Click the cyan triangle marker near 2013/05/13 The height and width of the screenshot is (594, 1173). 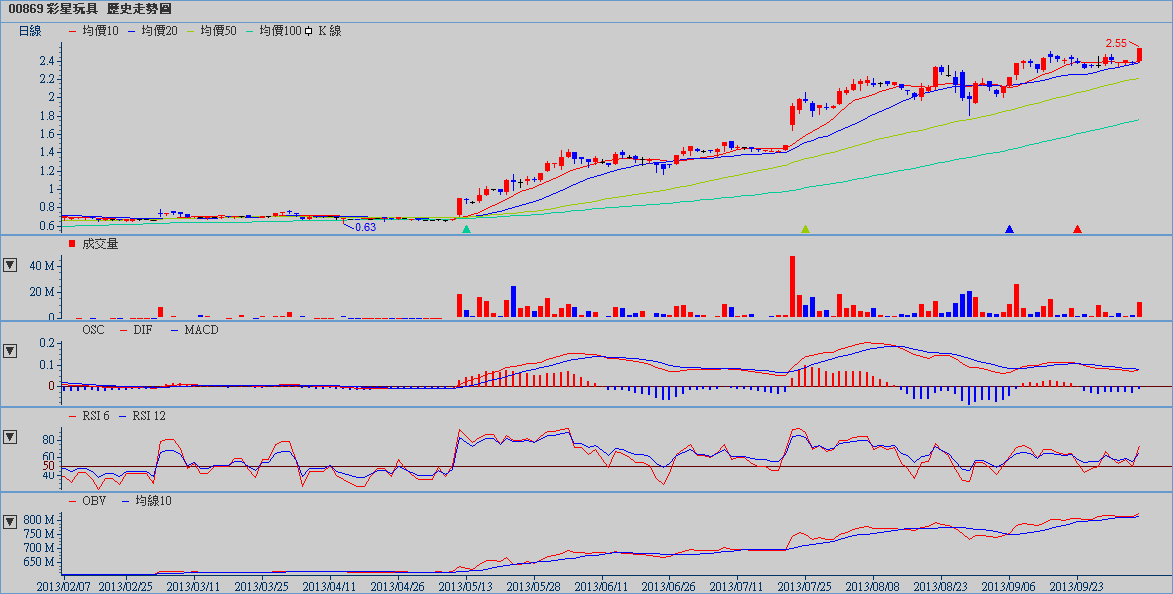click(x=466, y=230)
